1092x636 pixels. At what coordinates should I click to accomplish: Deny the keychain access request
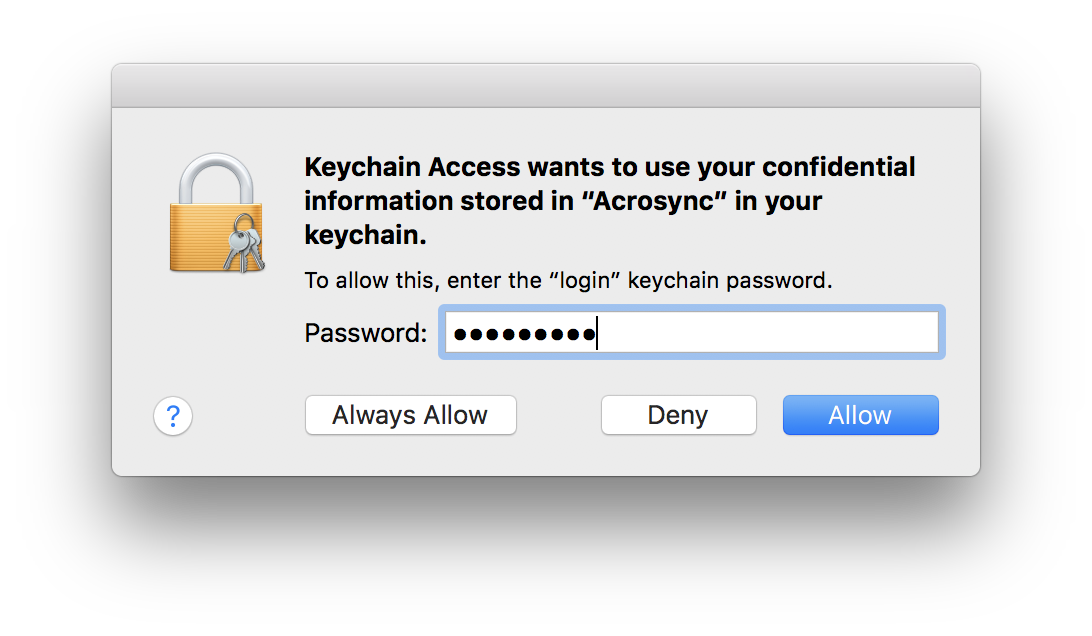point(678,415)
